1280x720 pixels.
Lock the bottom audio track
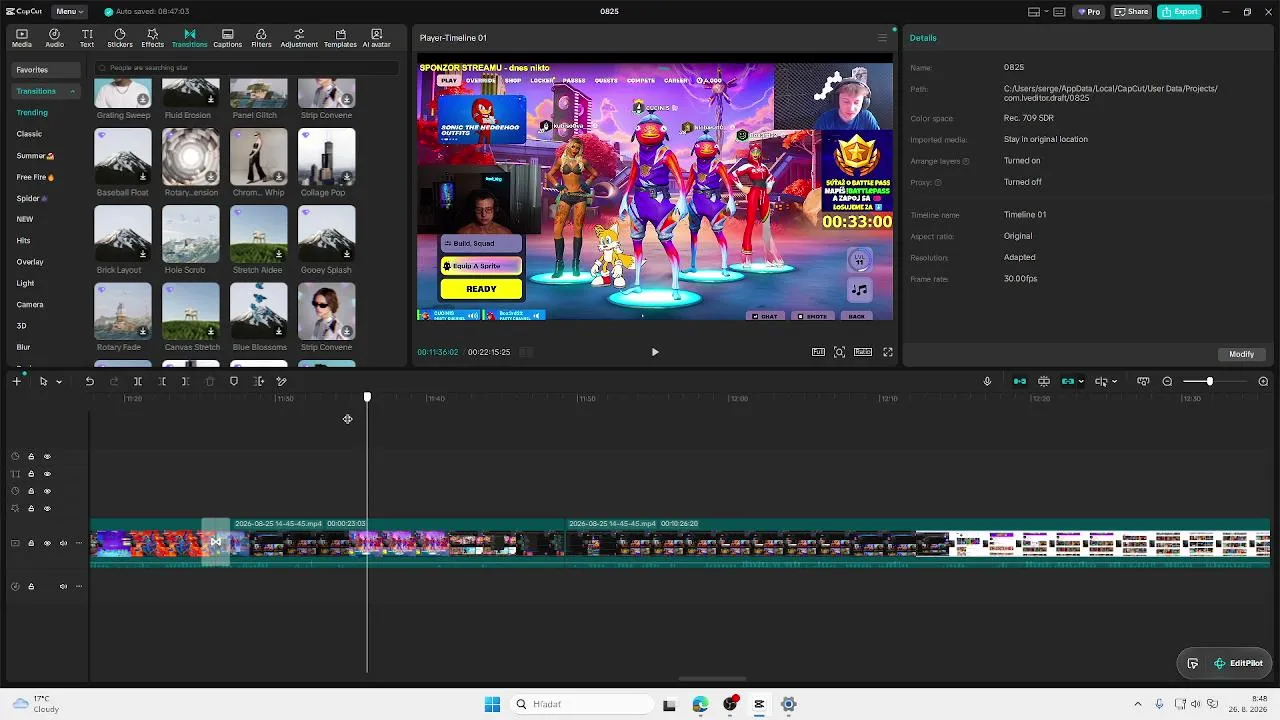tap(31, 586)
